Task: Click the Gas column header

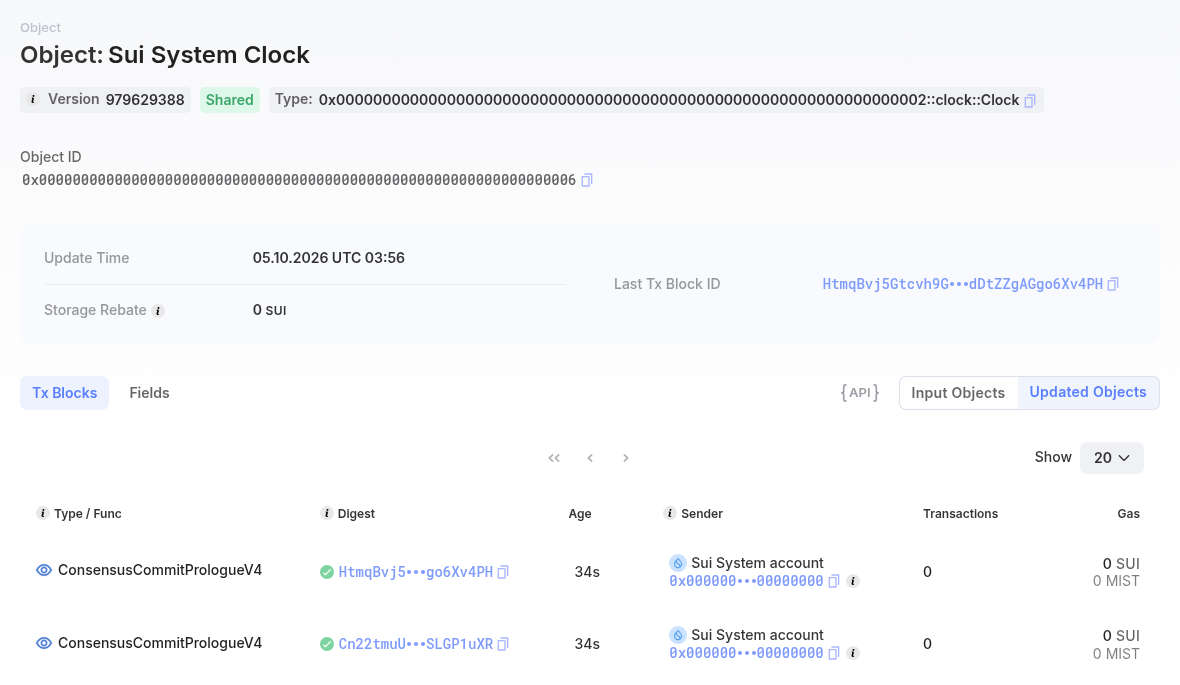Action: (x=1128, y=513)
